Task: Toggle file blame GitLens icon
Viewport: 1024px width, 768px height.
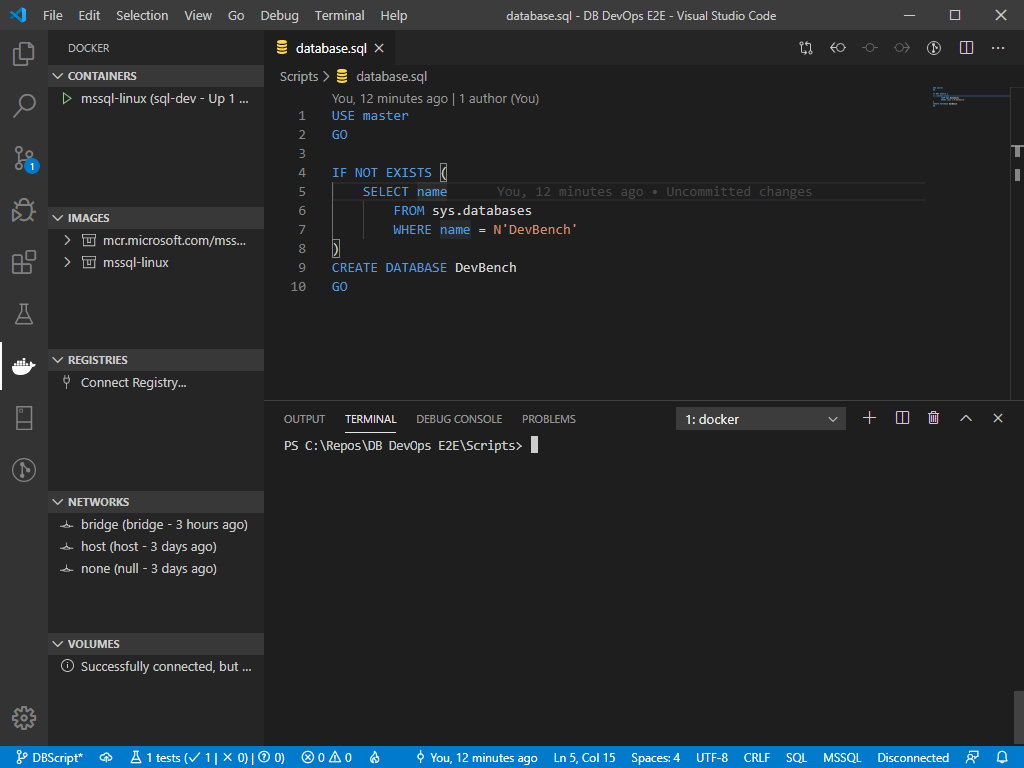Action: point(934,48)
